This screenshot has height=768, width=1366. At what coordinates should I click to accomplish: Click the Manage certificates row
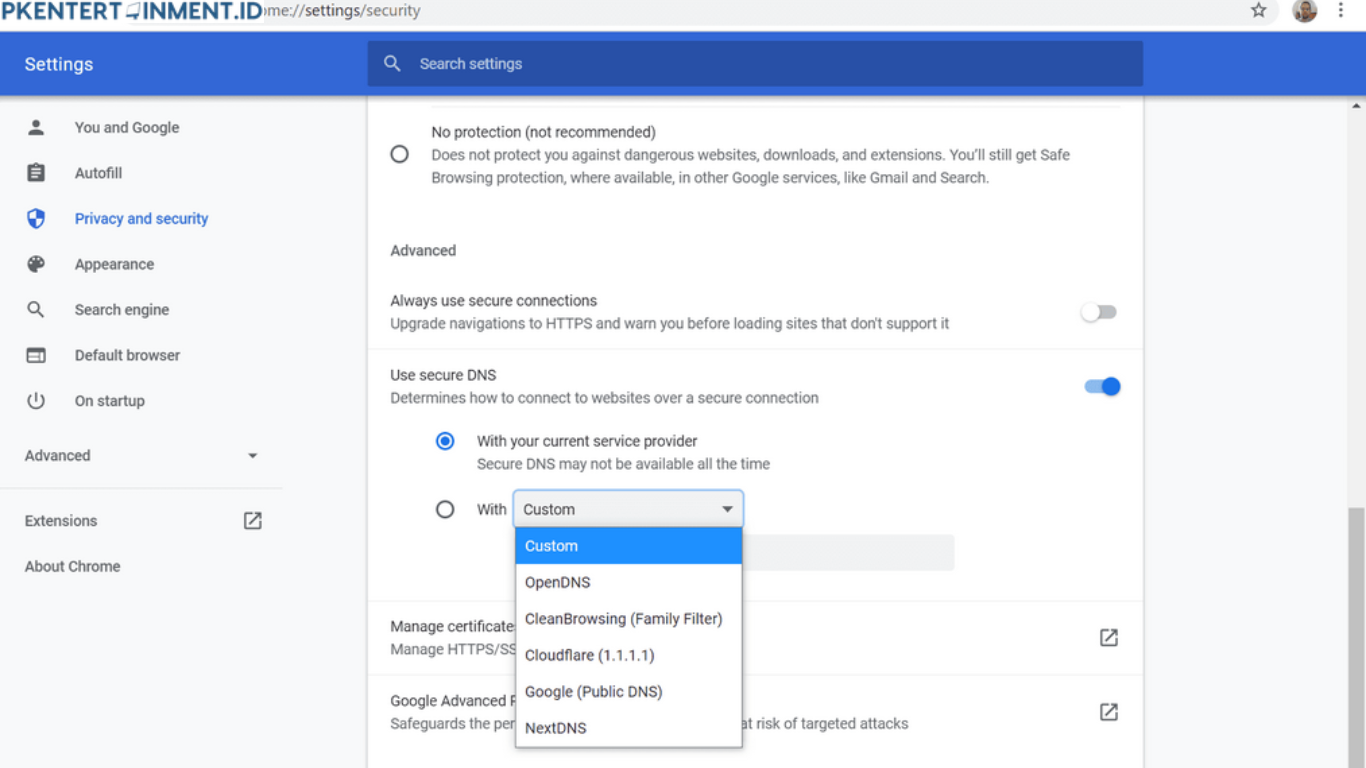click(x=755, y=638)
